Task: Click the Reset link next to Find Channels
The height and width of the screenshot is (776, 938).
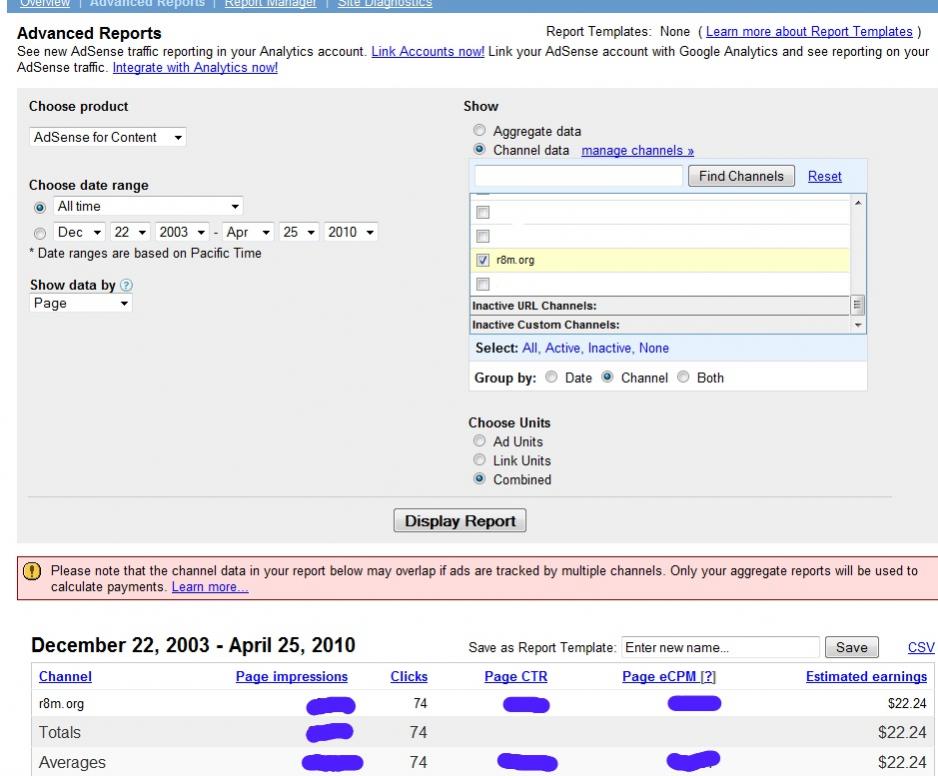Action: (x=824, y=176)
